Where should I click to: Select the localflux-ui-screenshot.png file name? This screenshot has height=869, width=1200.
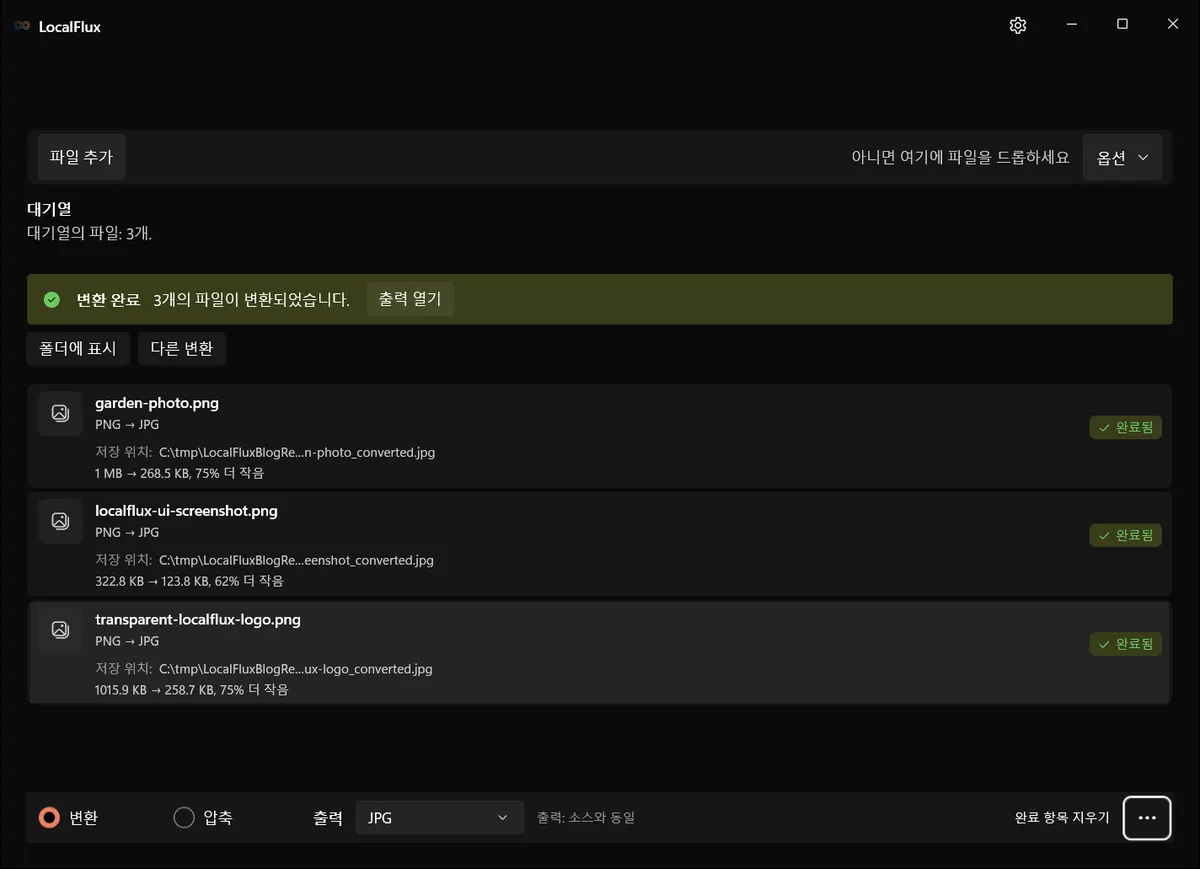point(186,511)
